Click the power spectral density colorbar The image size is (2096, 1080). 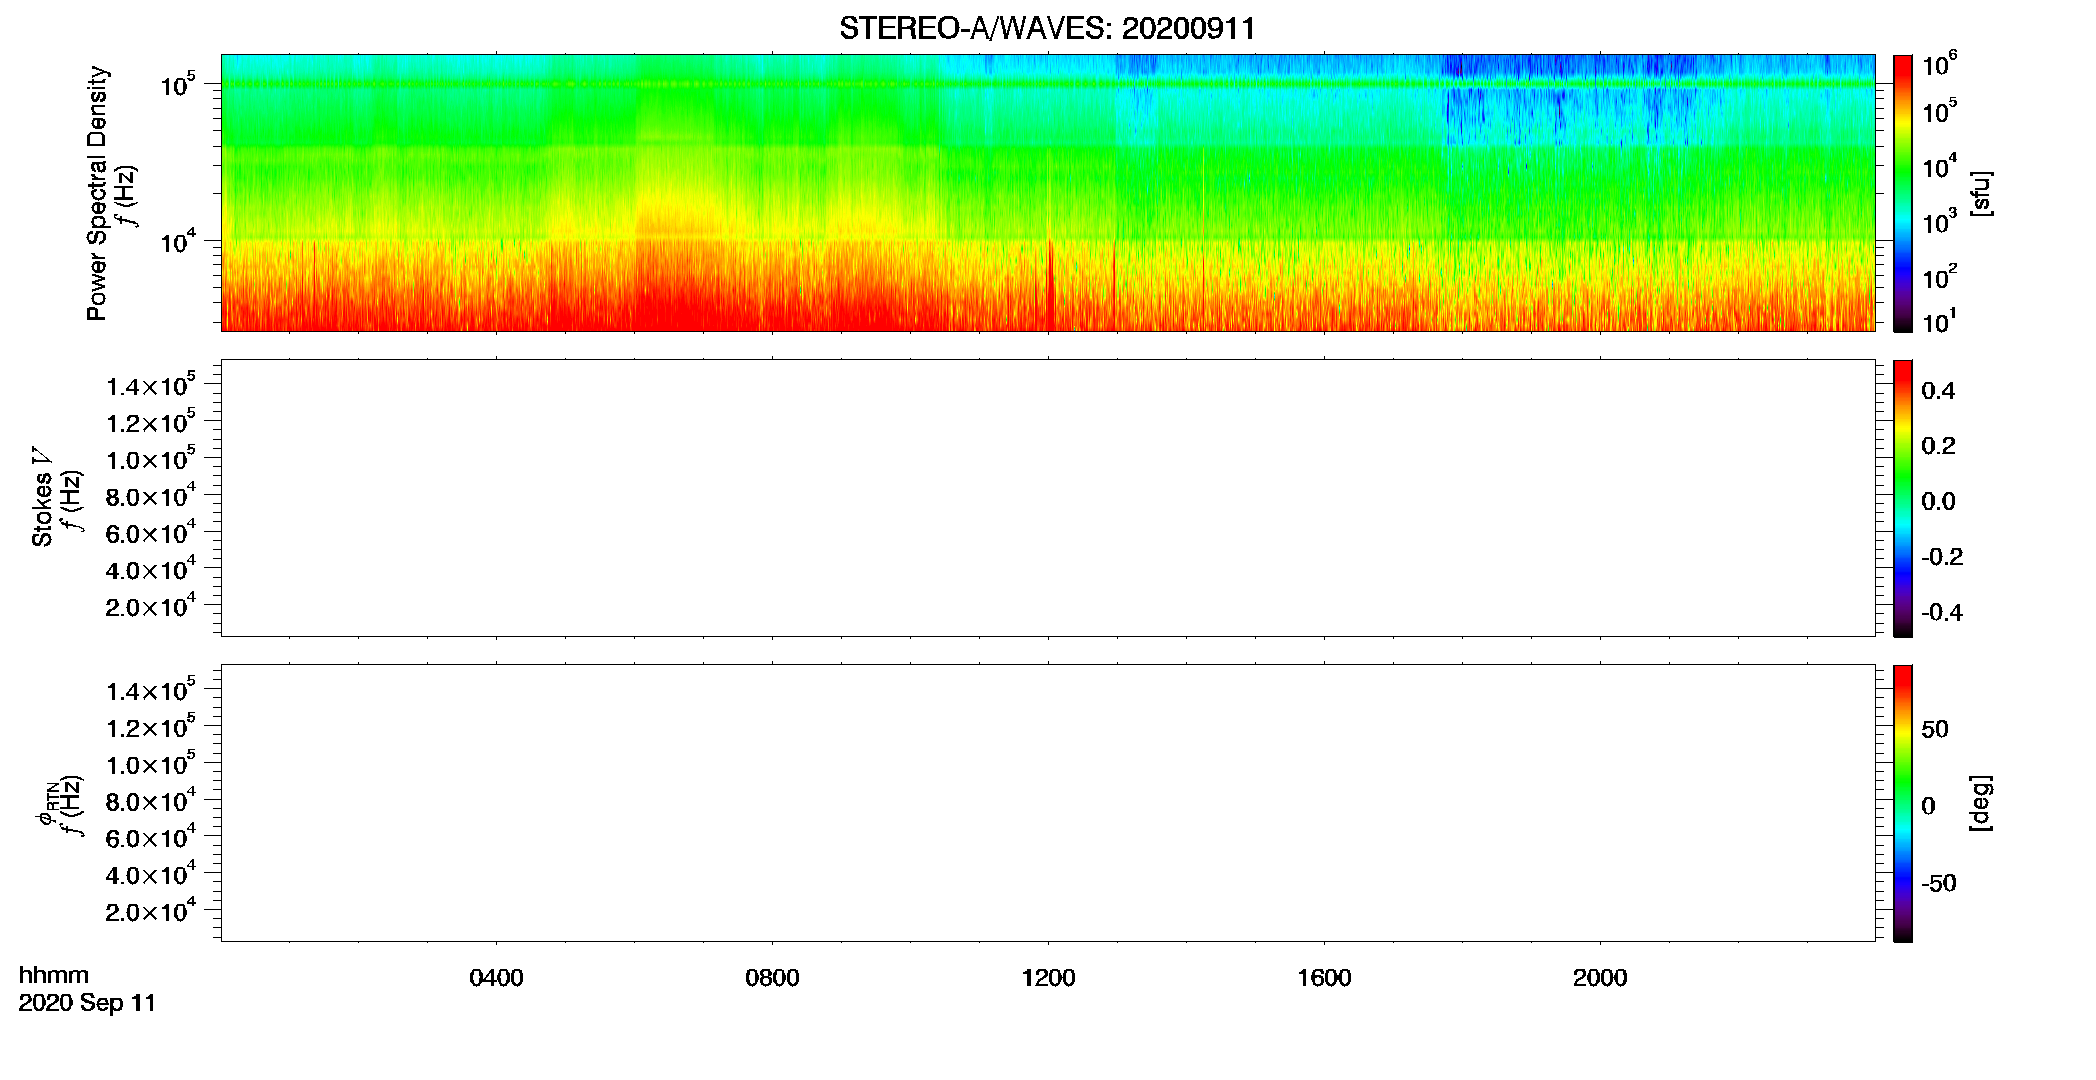click(1902, 193)
